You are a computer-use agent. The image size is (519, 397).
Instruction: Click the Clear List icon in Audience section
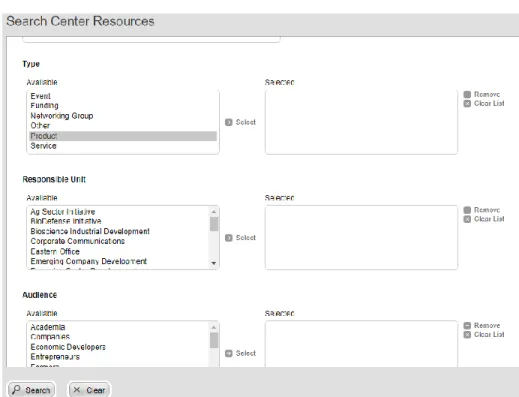(x=467, y=335)
